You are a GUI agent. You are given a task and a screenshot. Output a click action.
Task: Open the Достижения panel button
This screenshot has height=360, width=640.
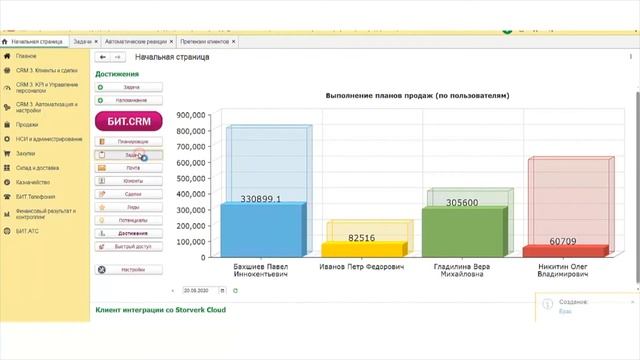coord(129,233)
